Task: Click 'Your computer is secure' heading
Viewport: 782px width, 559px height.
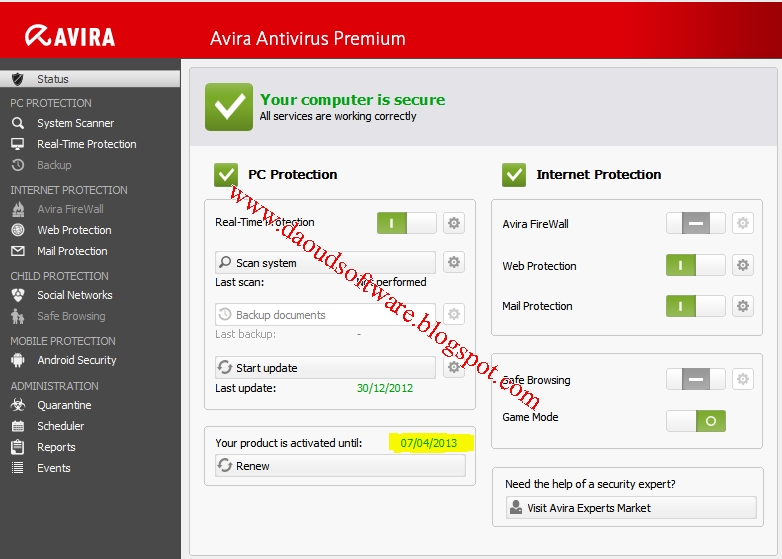Action: (x=353, y=99)
